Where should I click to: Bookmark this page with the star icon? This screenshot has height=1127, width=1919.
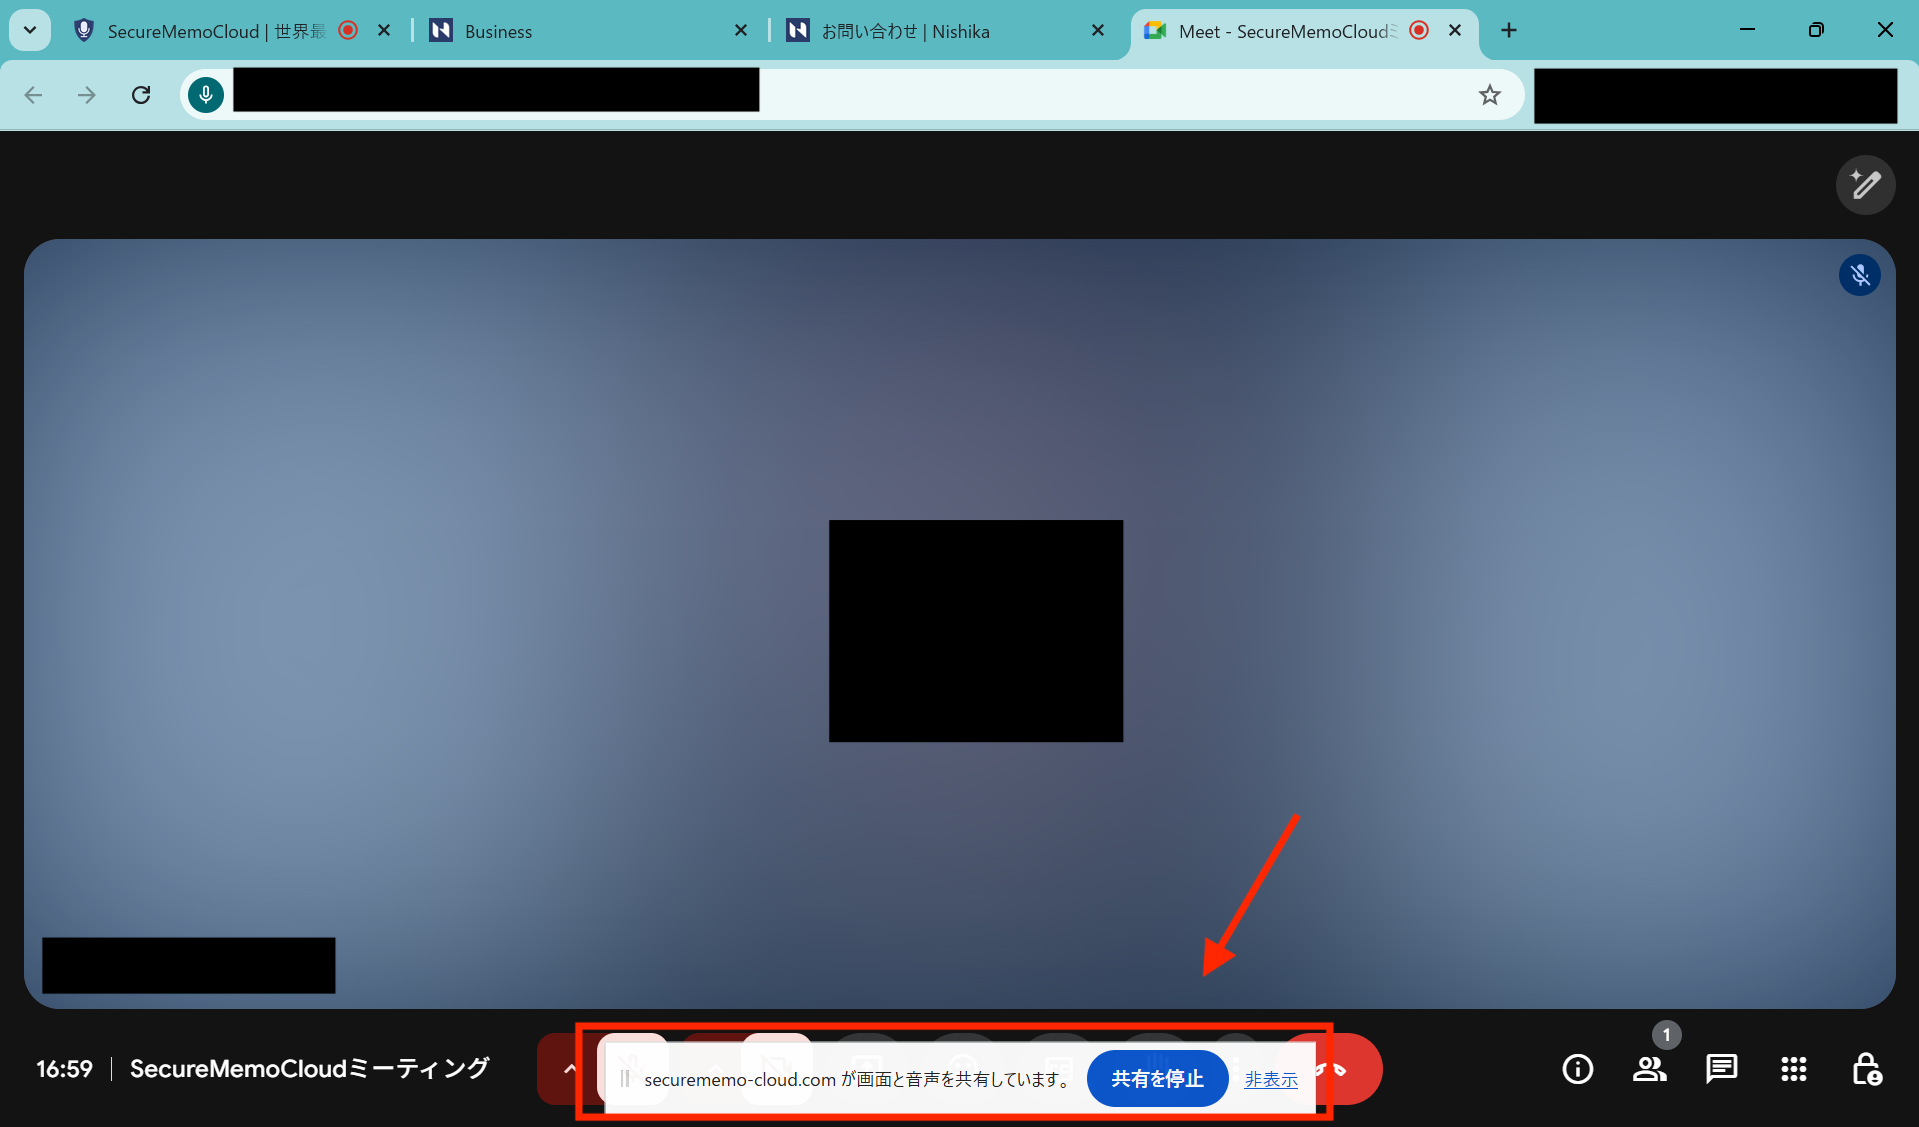coord(1490,95)
